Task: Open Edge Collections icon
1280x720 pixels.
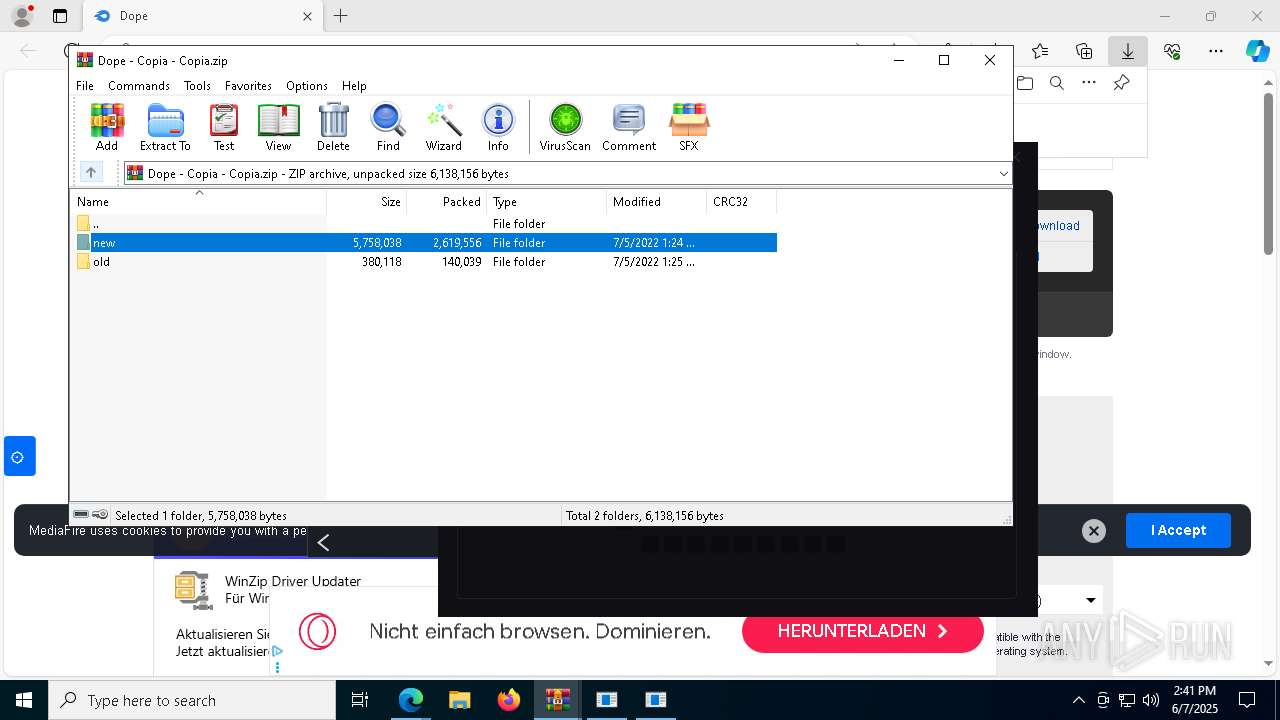Action: [x=1084, y=51]
